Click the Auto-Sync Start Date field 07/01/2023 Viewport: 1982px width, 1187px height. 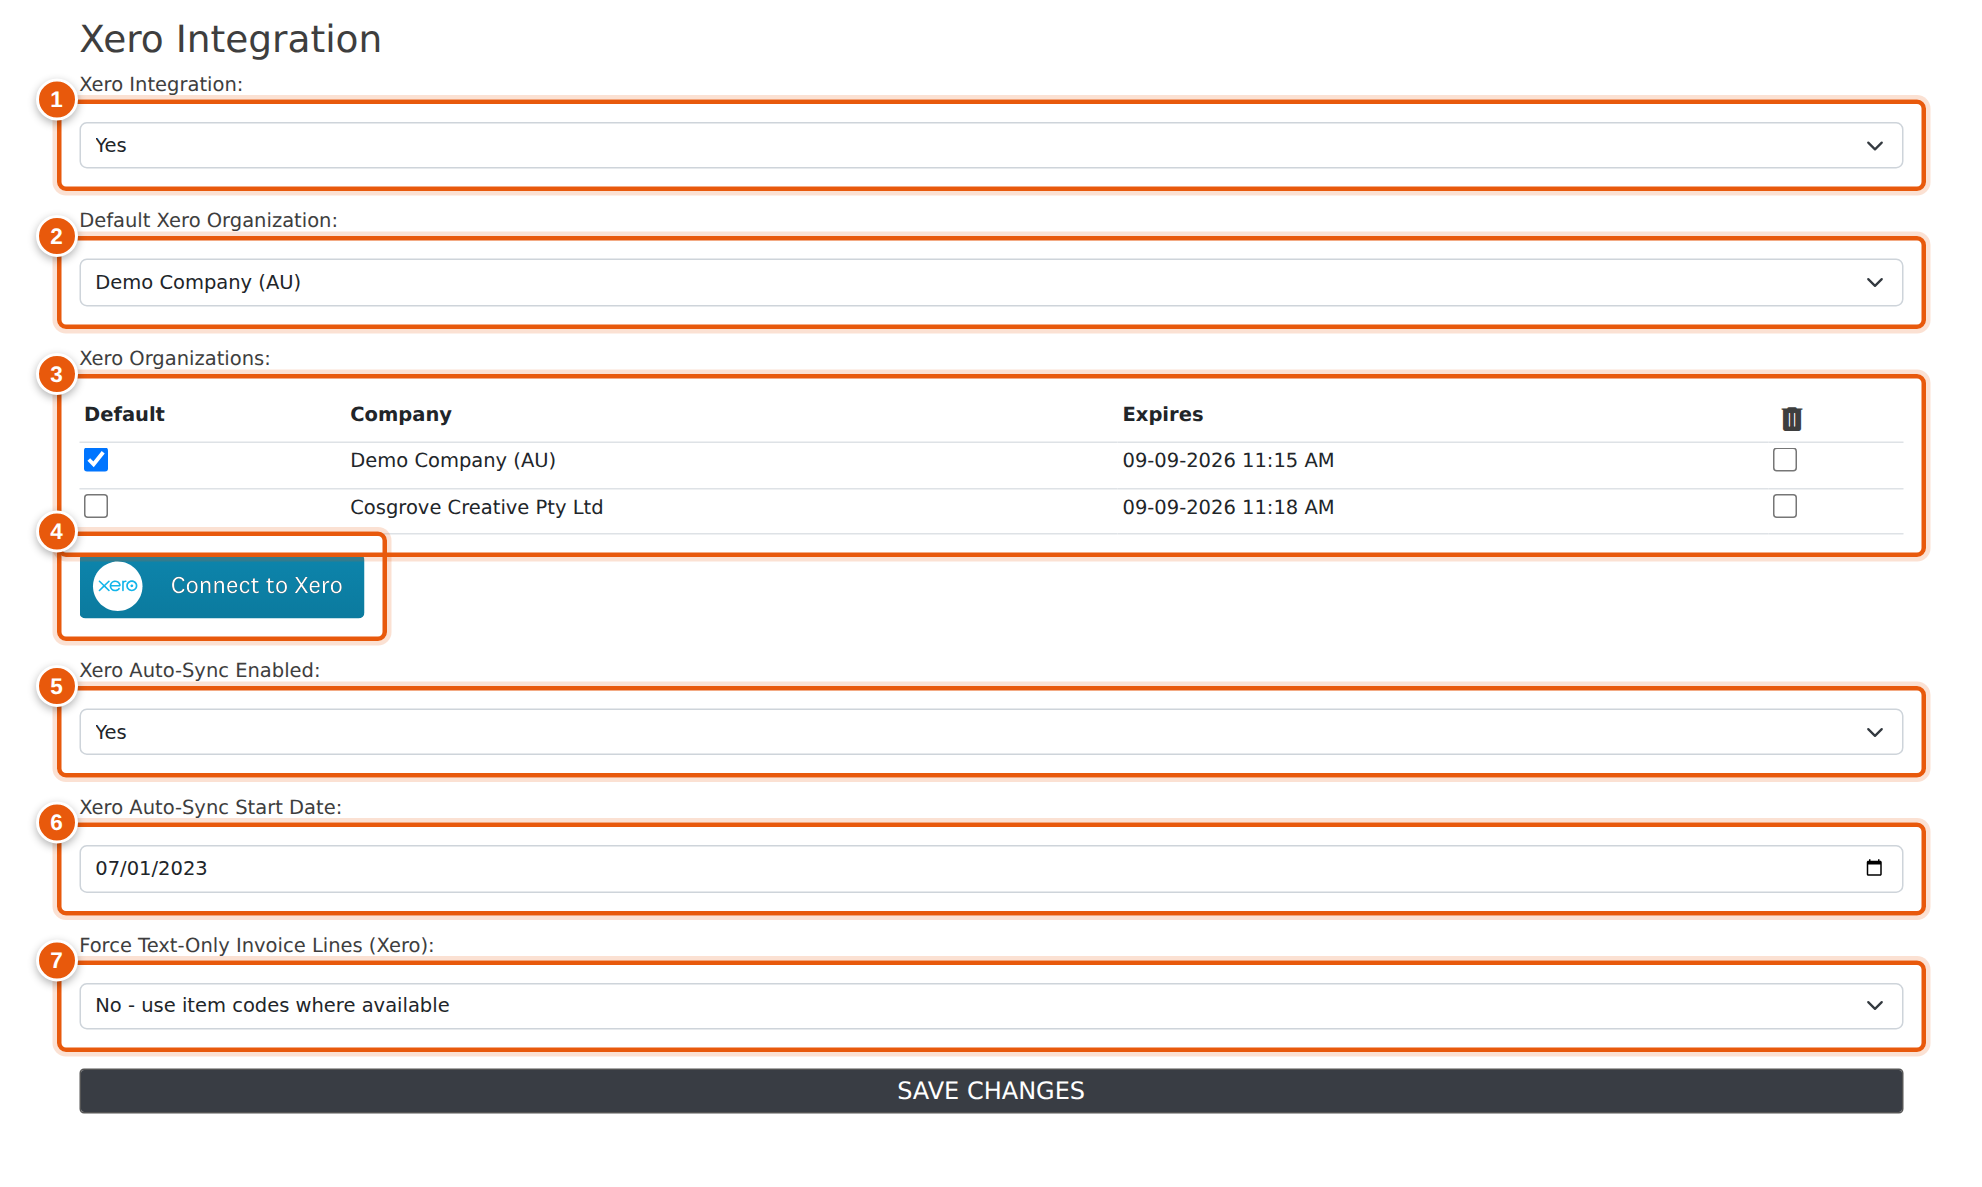pos(991,868)
